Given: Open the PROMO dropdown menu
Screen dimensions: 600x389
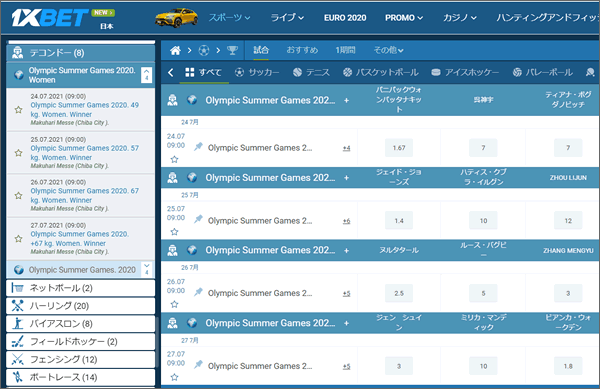Looking at the screenshot, I should 404,18.
